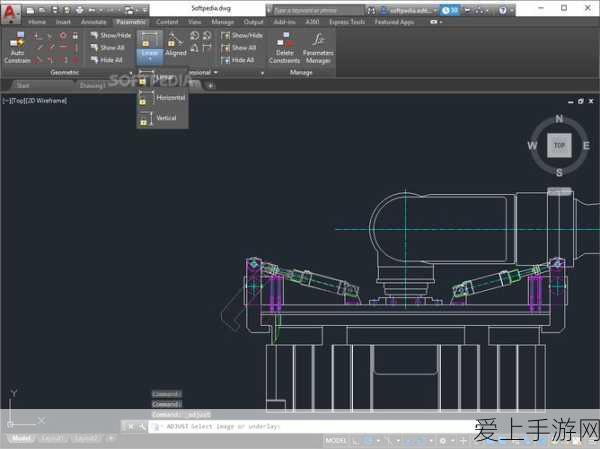
Task: Click Auto Constrain tool
Action: tap(17, 48)
